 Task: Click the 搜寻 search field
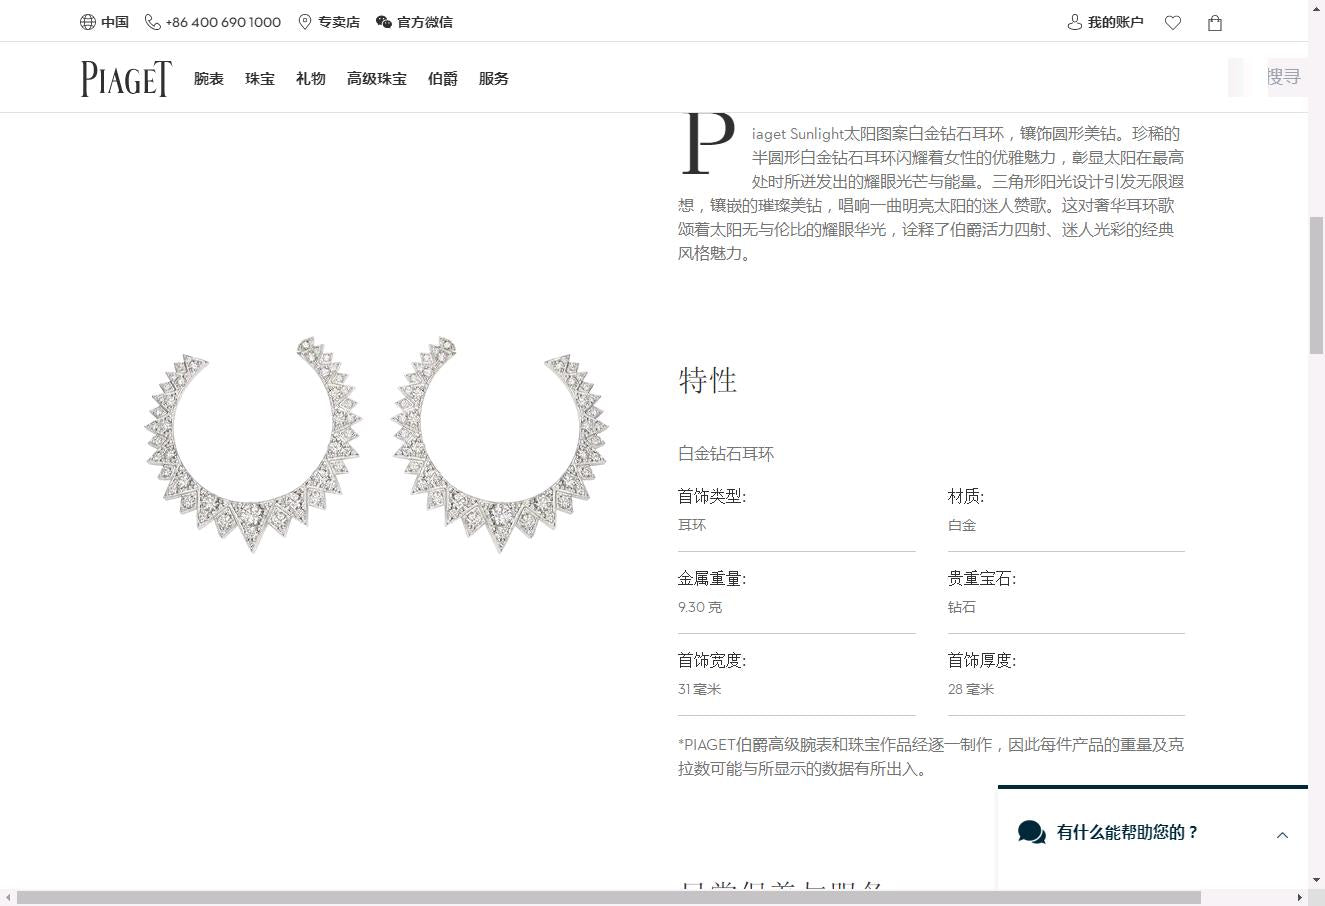tap(1284, 77)
